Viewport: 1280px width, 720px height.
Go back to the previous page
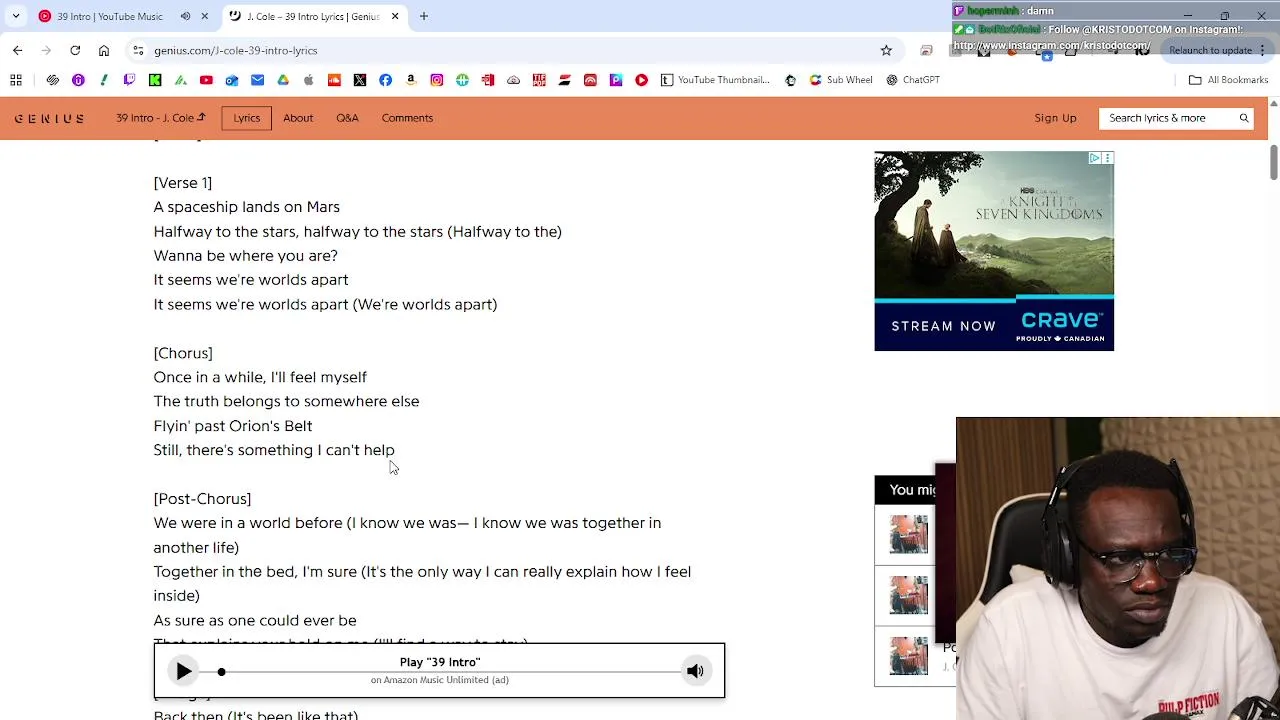17,50
